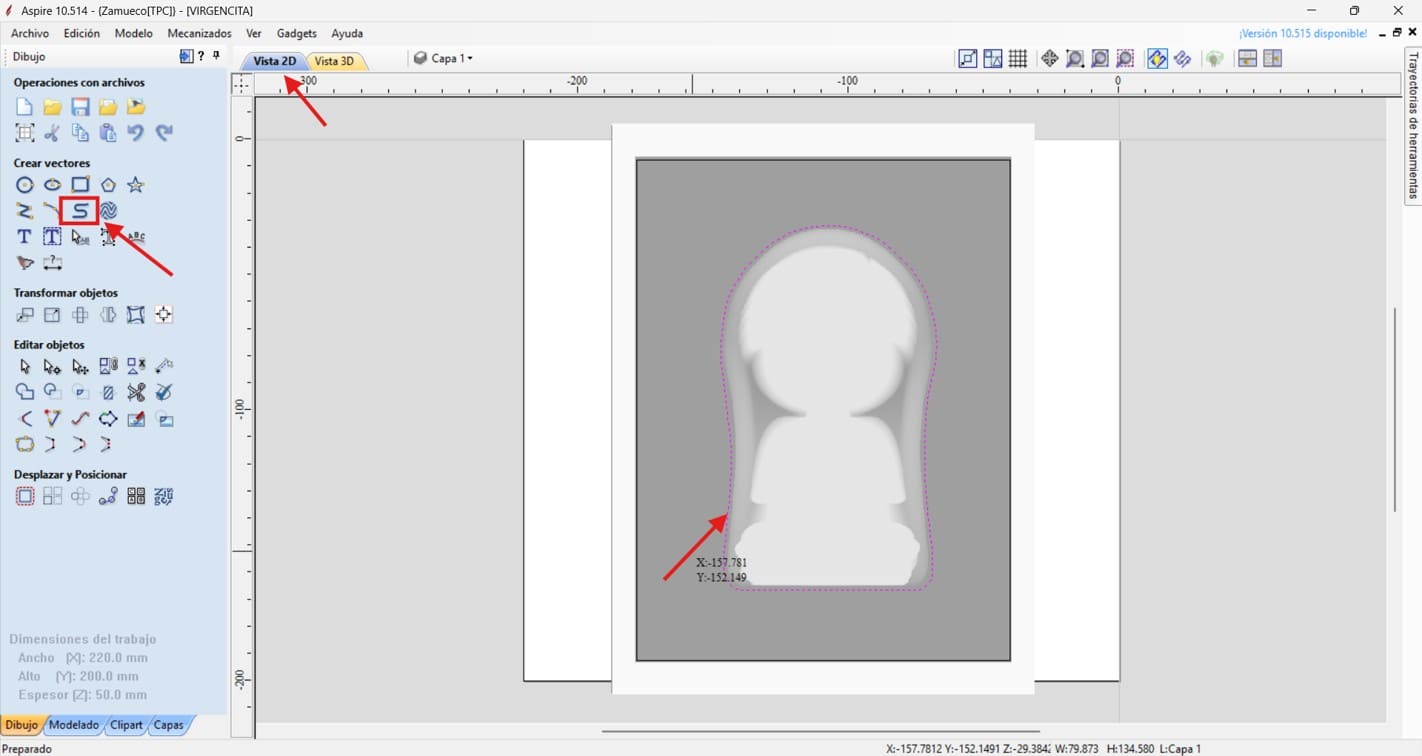
Task: Open the Capa 1 layer dropdown
Action: point(444,59)
